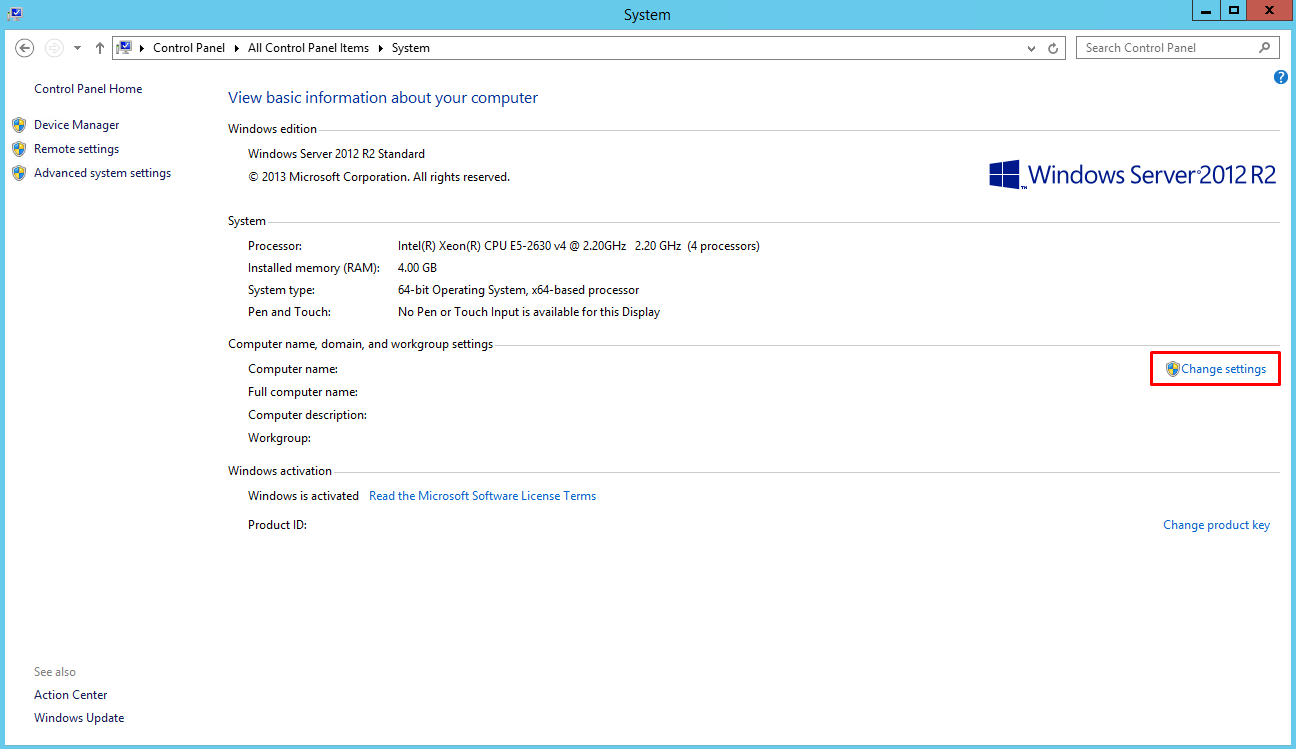Click the shield icon beside Advanced system settings
The width and height of the screenshot is (1296, 749).
pyautogui.click(x=18, y=173)
